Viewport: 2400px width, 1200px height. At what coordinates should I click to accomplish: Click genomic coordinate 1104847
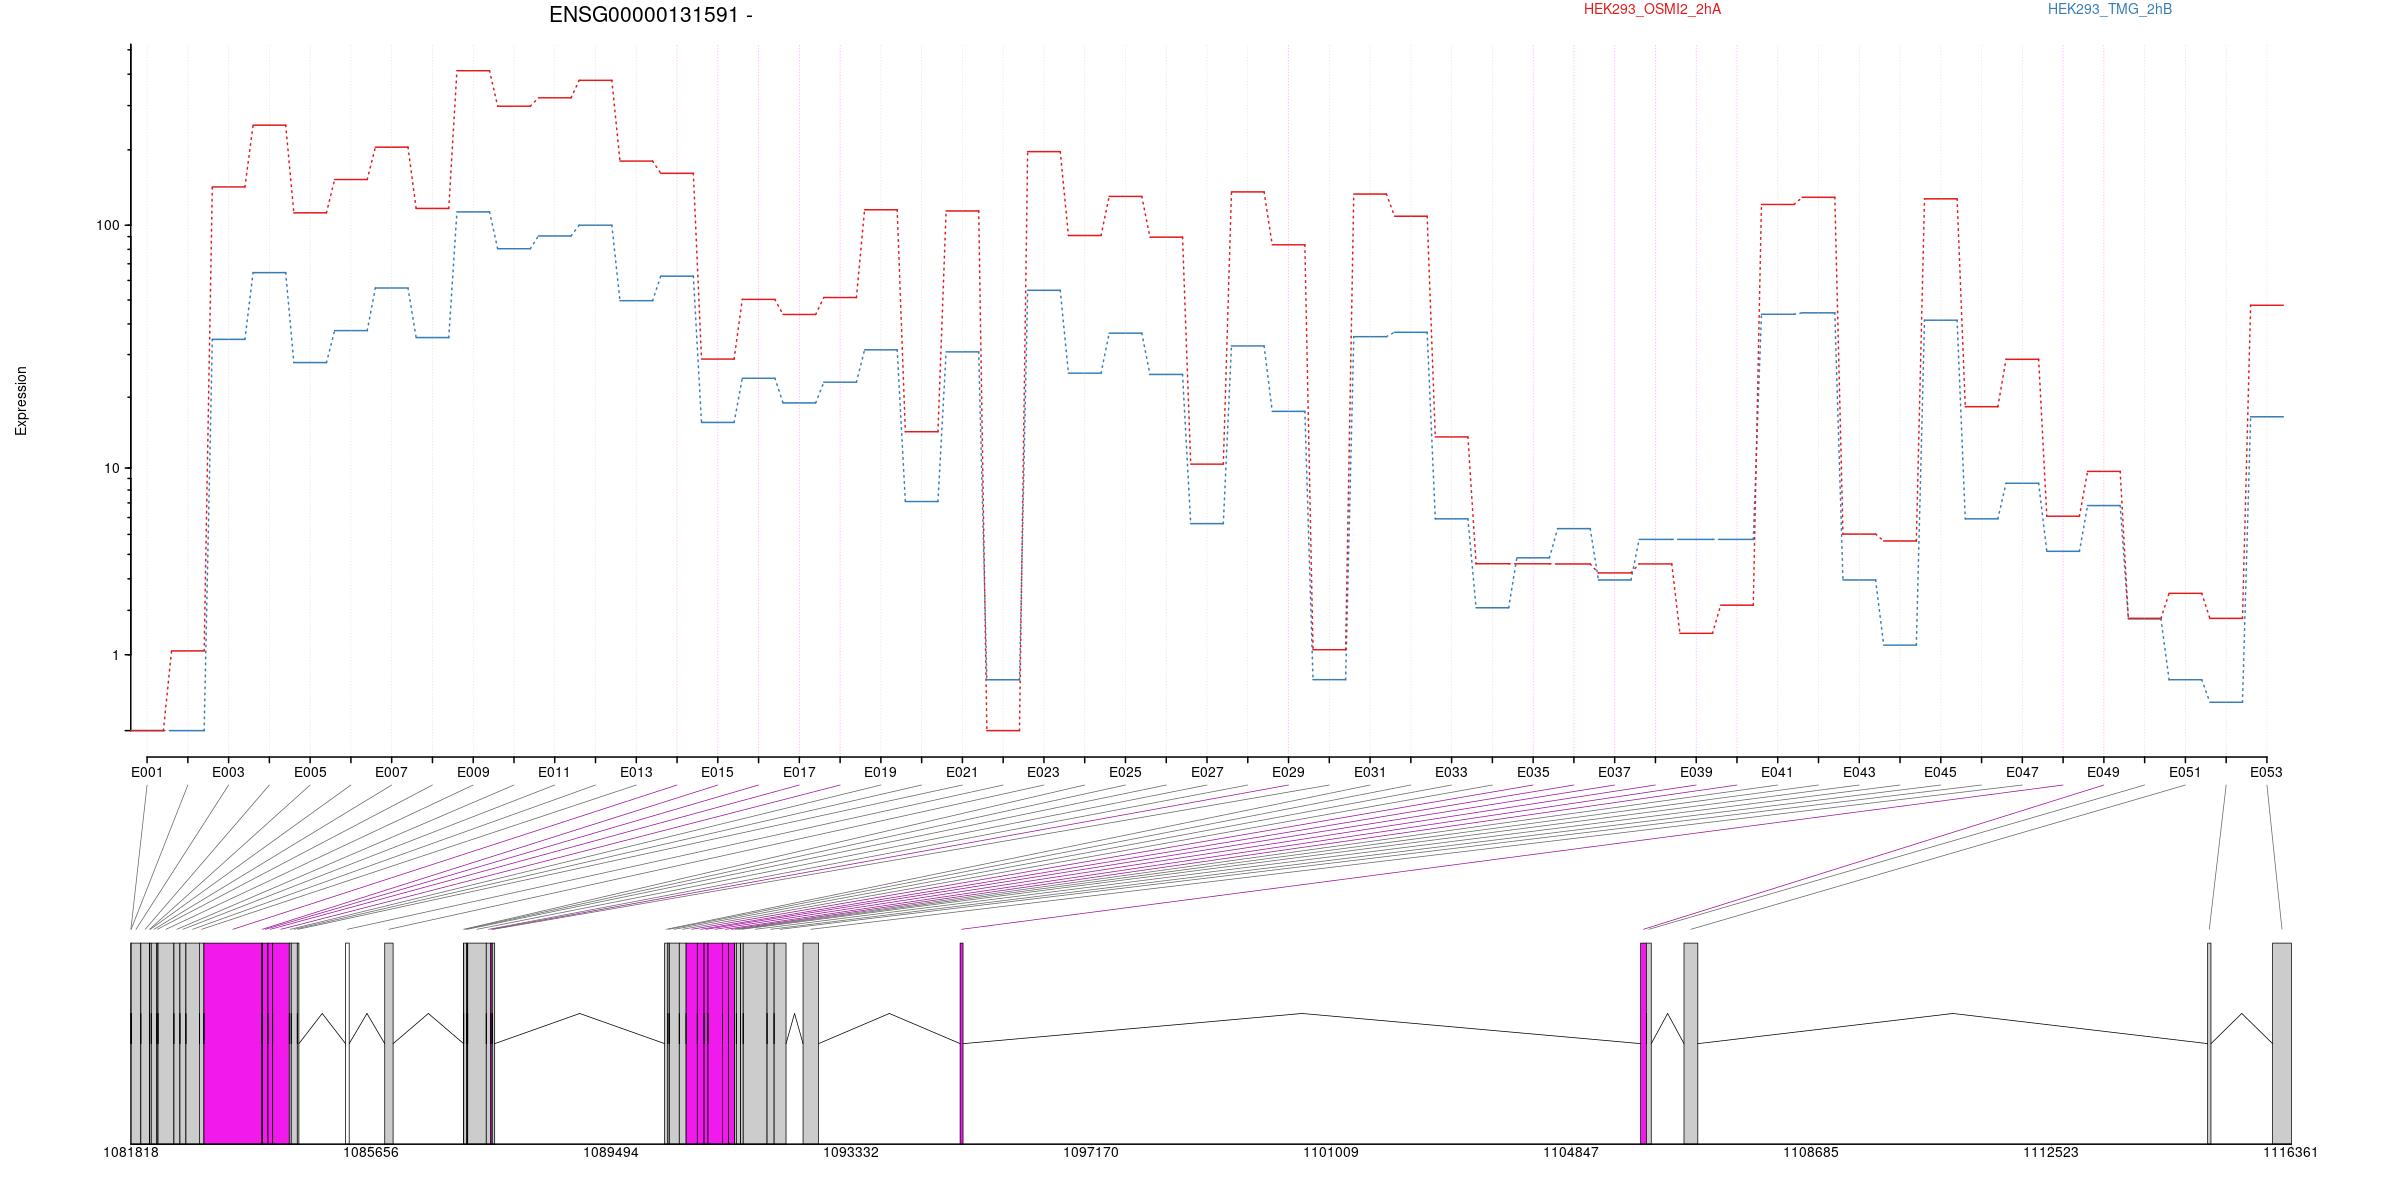[1571, 1152]
